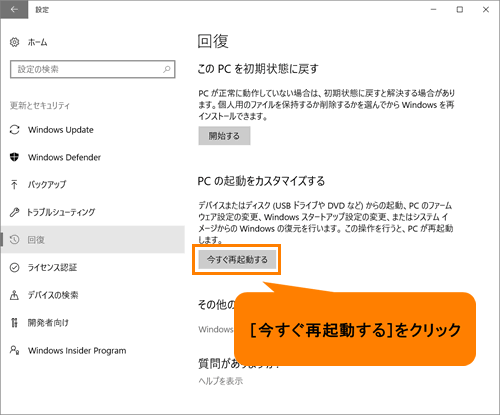
Task: Click the デバイスの検索 person locator icon
Action: (14, 295)
